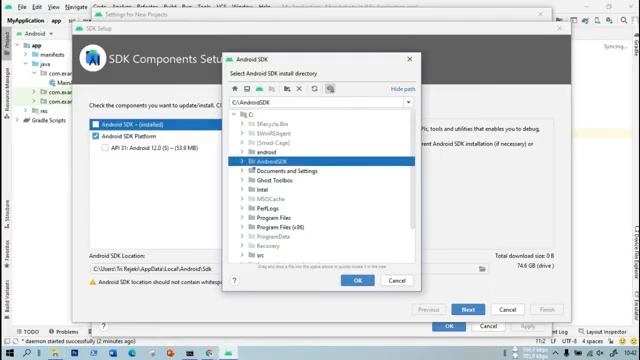This screenshot has height=360, width=640.
Task: Open Layout Inspector tool window
Action: tap(602, 331)
